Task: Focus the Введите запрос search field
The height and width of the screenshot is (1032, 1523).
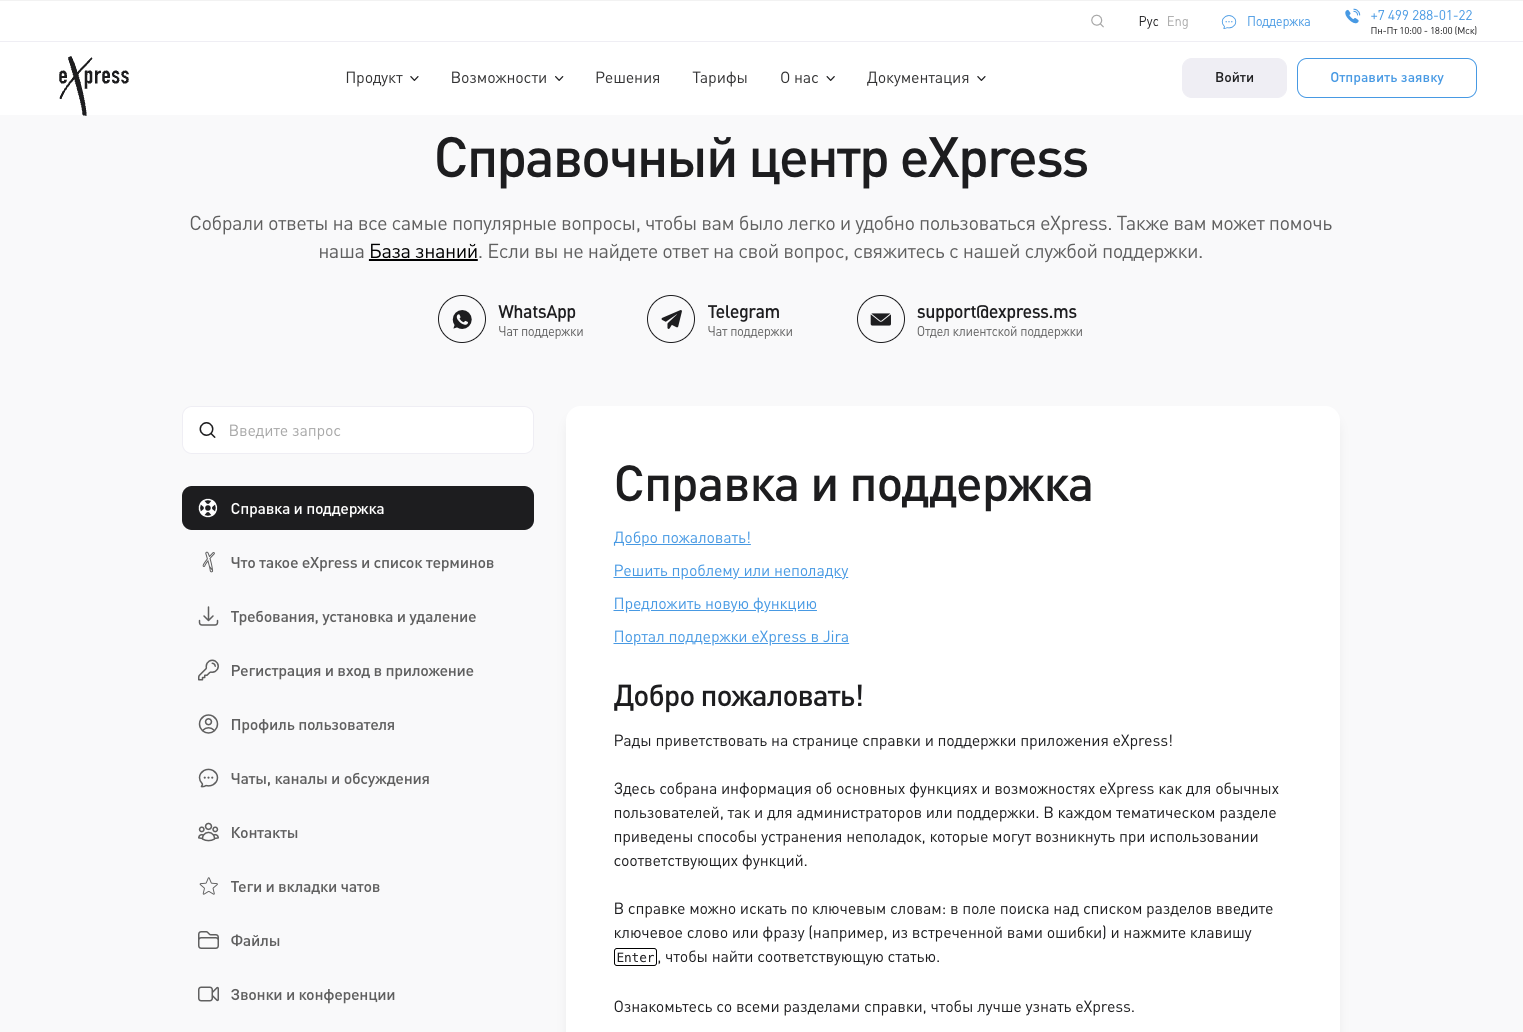Action: pyautogui.click(x=370, y=430)
